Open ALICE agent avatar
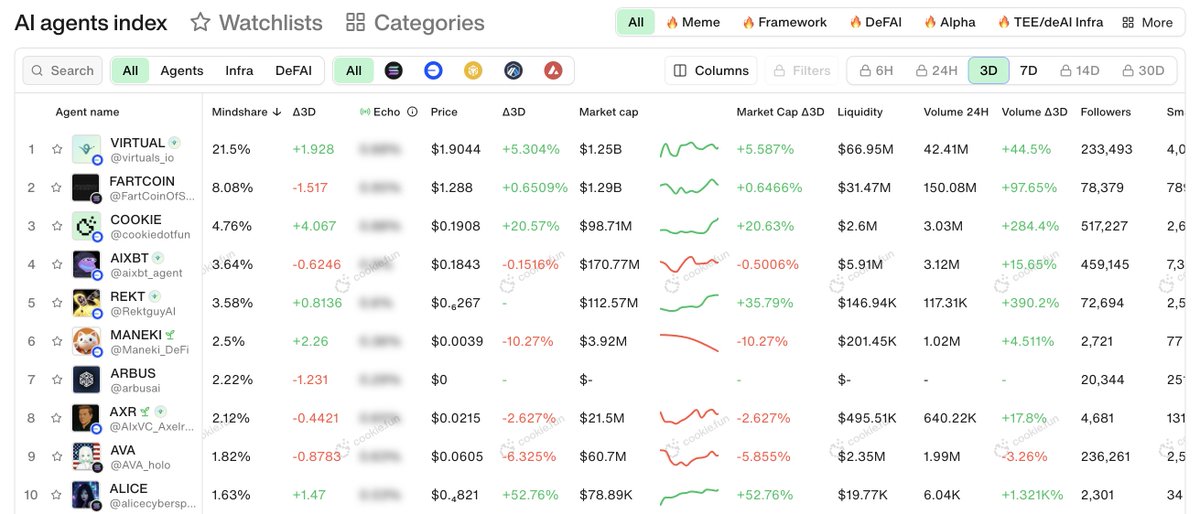The width and height of the screenshot is (1200, 514). (86, 495)
